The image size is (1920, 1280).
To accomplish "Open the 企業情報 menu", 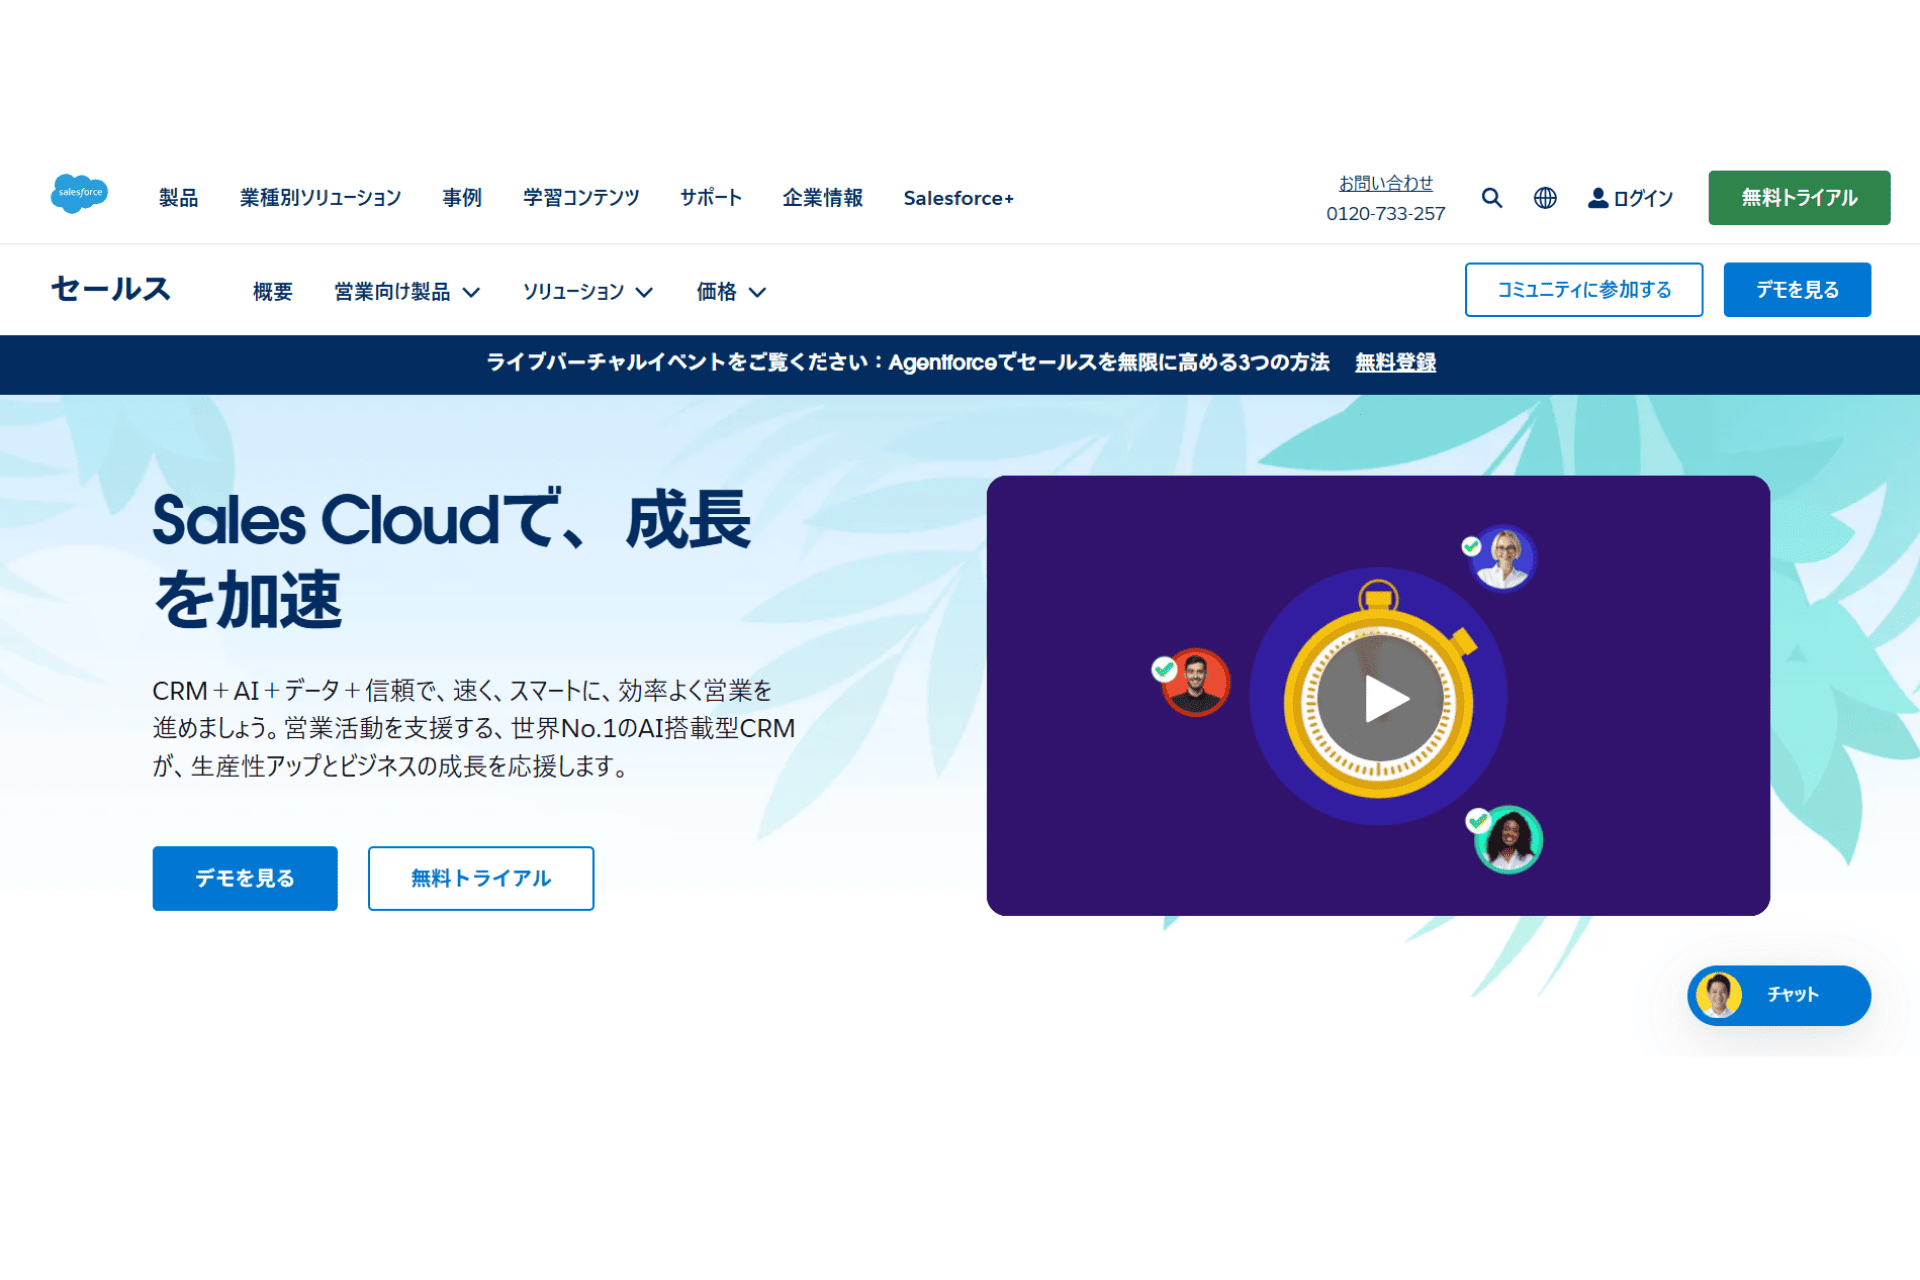I will click(823, 198).
